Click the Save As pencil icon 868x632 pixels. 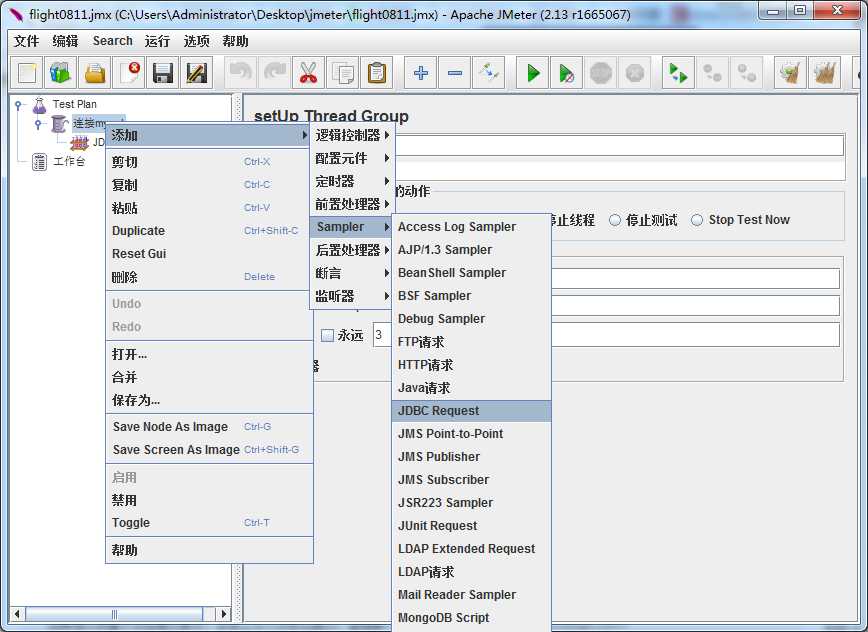197,73
